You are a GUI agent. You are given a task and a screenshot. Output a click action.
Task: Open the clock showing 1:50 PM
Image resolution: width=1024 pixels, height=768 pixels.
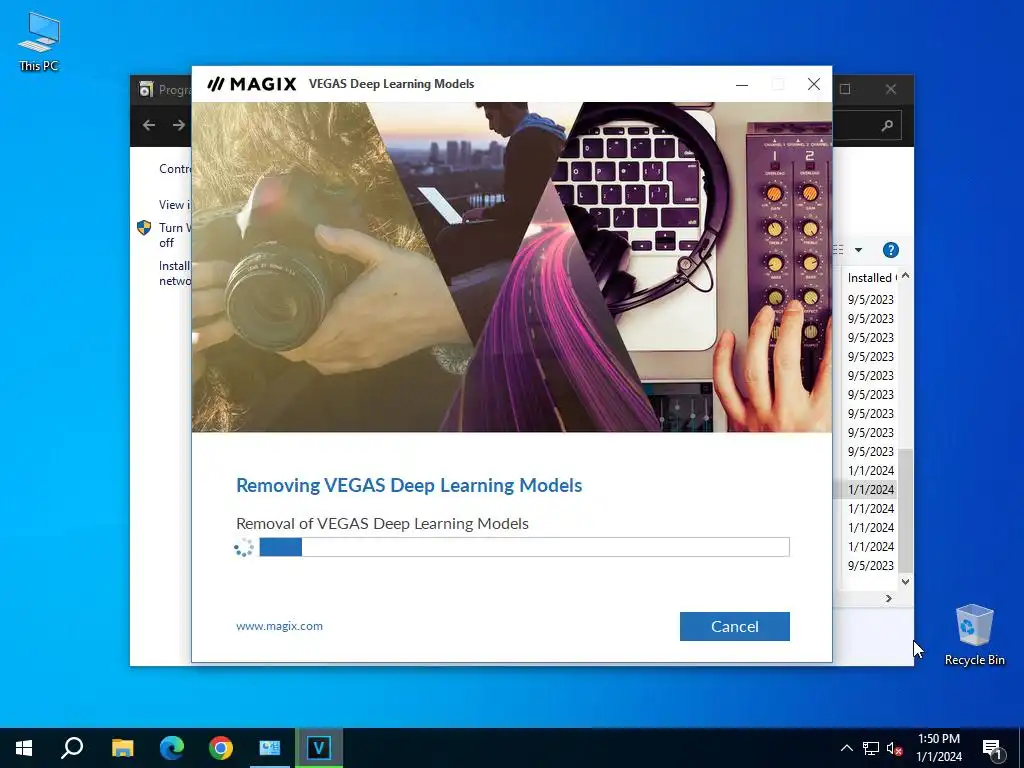point(938,748)
